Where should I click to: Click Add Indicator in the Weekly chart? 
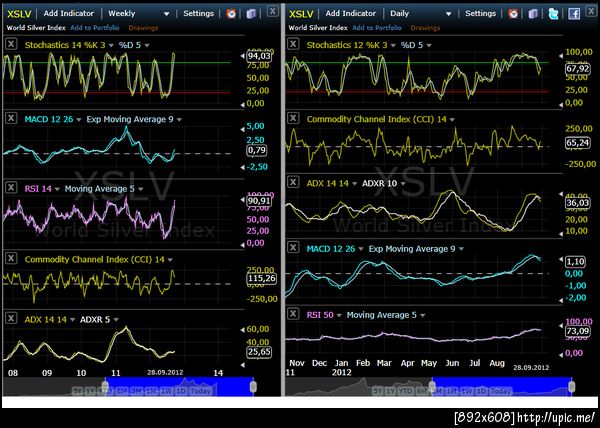tap(68, 13)
